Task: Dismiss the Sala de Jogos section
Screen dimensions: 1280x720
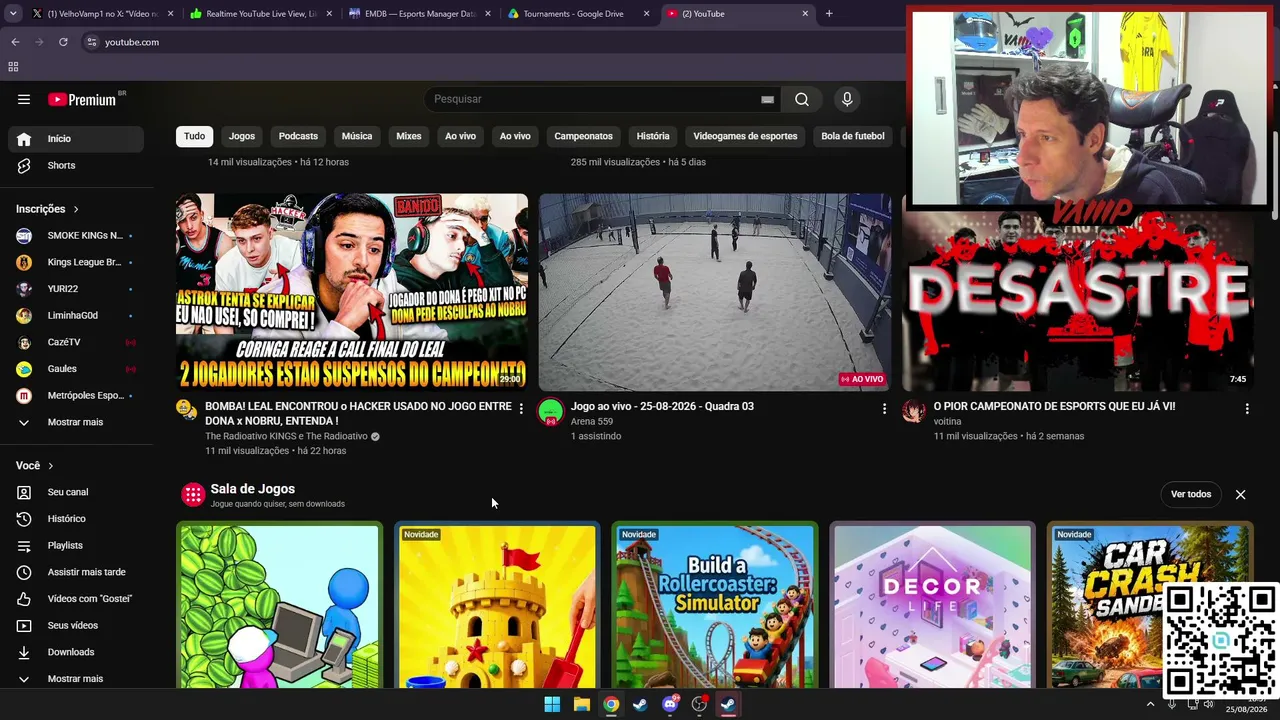Action: tap(1240, 494)
